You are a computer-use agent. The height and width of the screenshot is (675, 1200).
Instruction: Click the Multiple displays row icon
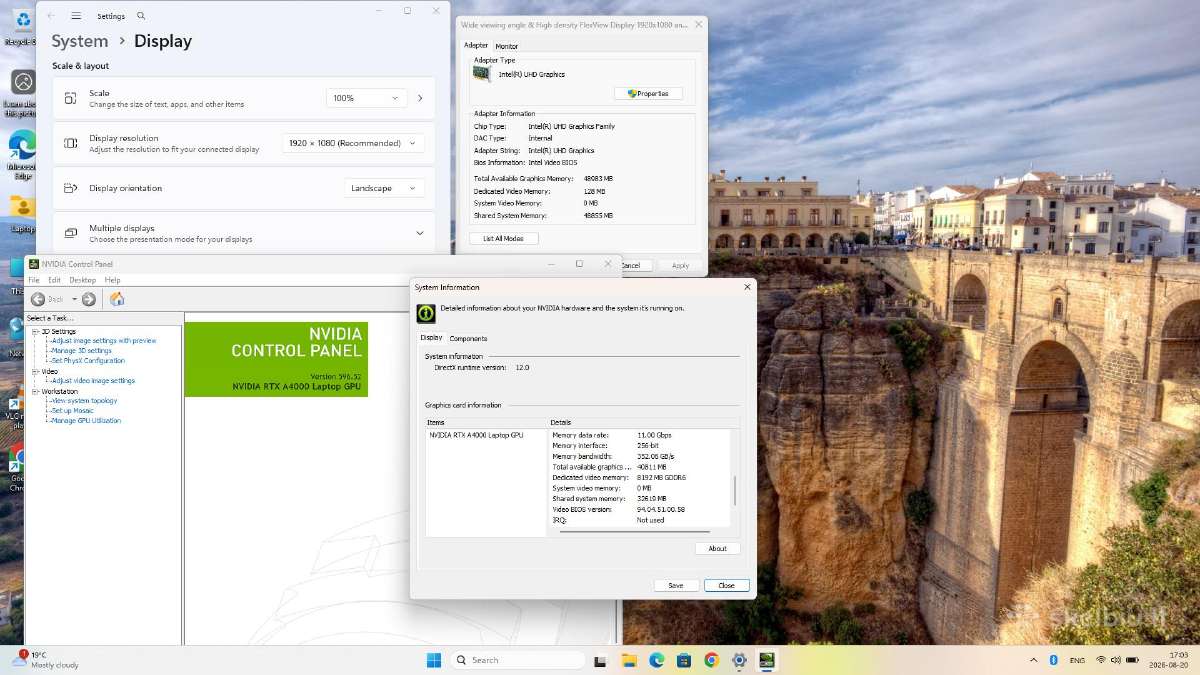tap(70, 233)
